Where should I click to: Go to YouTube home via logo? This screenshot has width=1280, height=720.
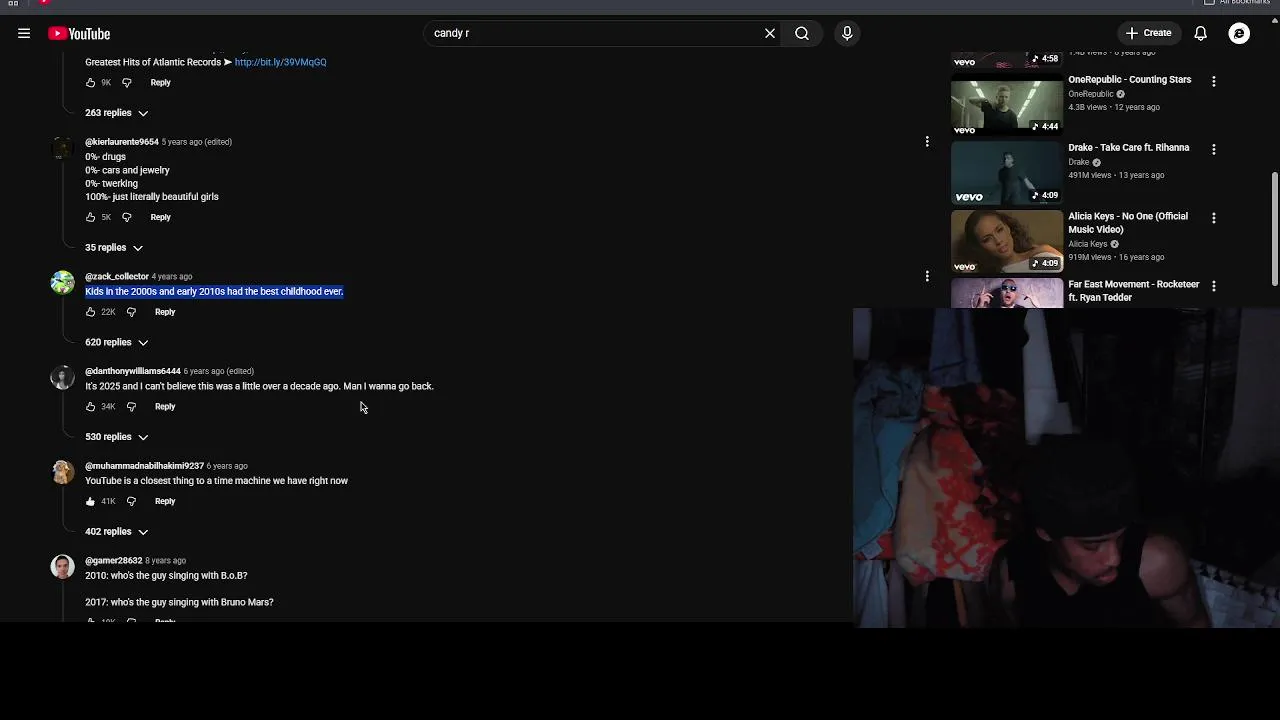(79, 33)
